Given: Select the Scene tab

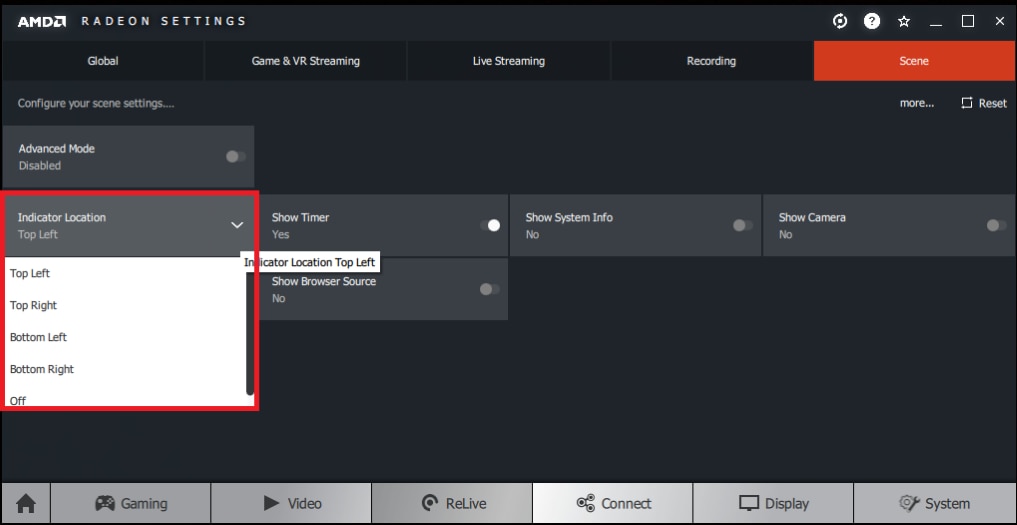Looking at the screenshot, I should [914, 61].
